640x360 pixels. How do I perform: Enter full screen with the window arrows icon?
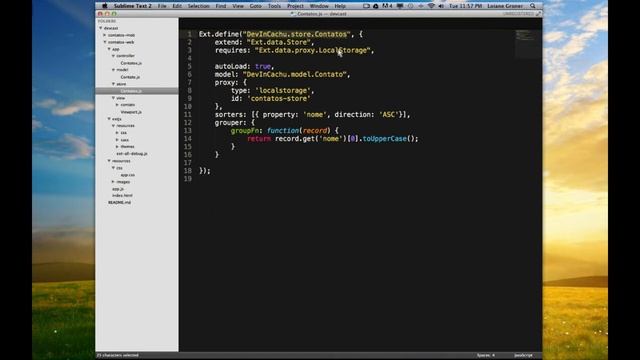tap(538, 14)
